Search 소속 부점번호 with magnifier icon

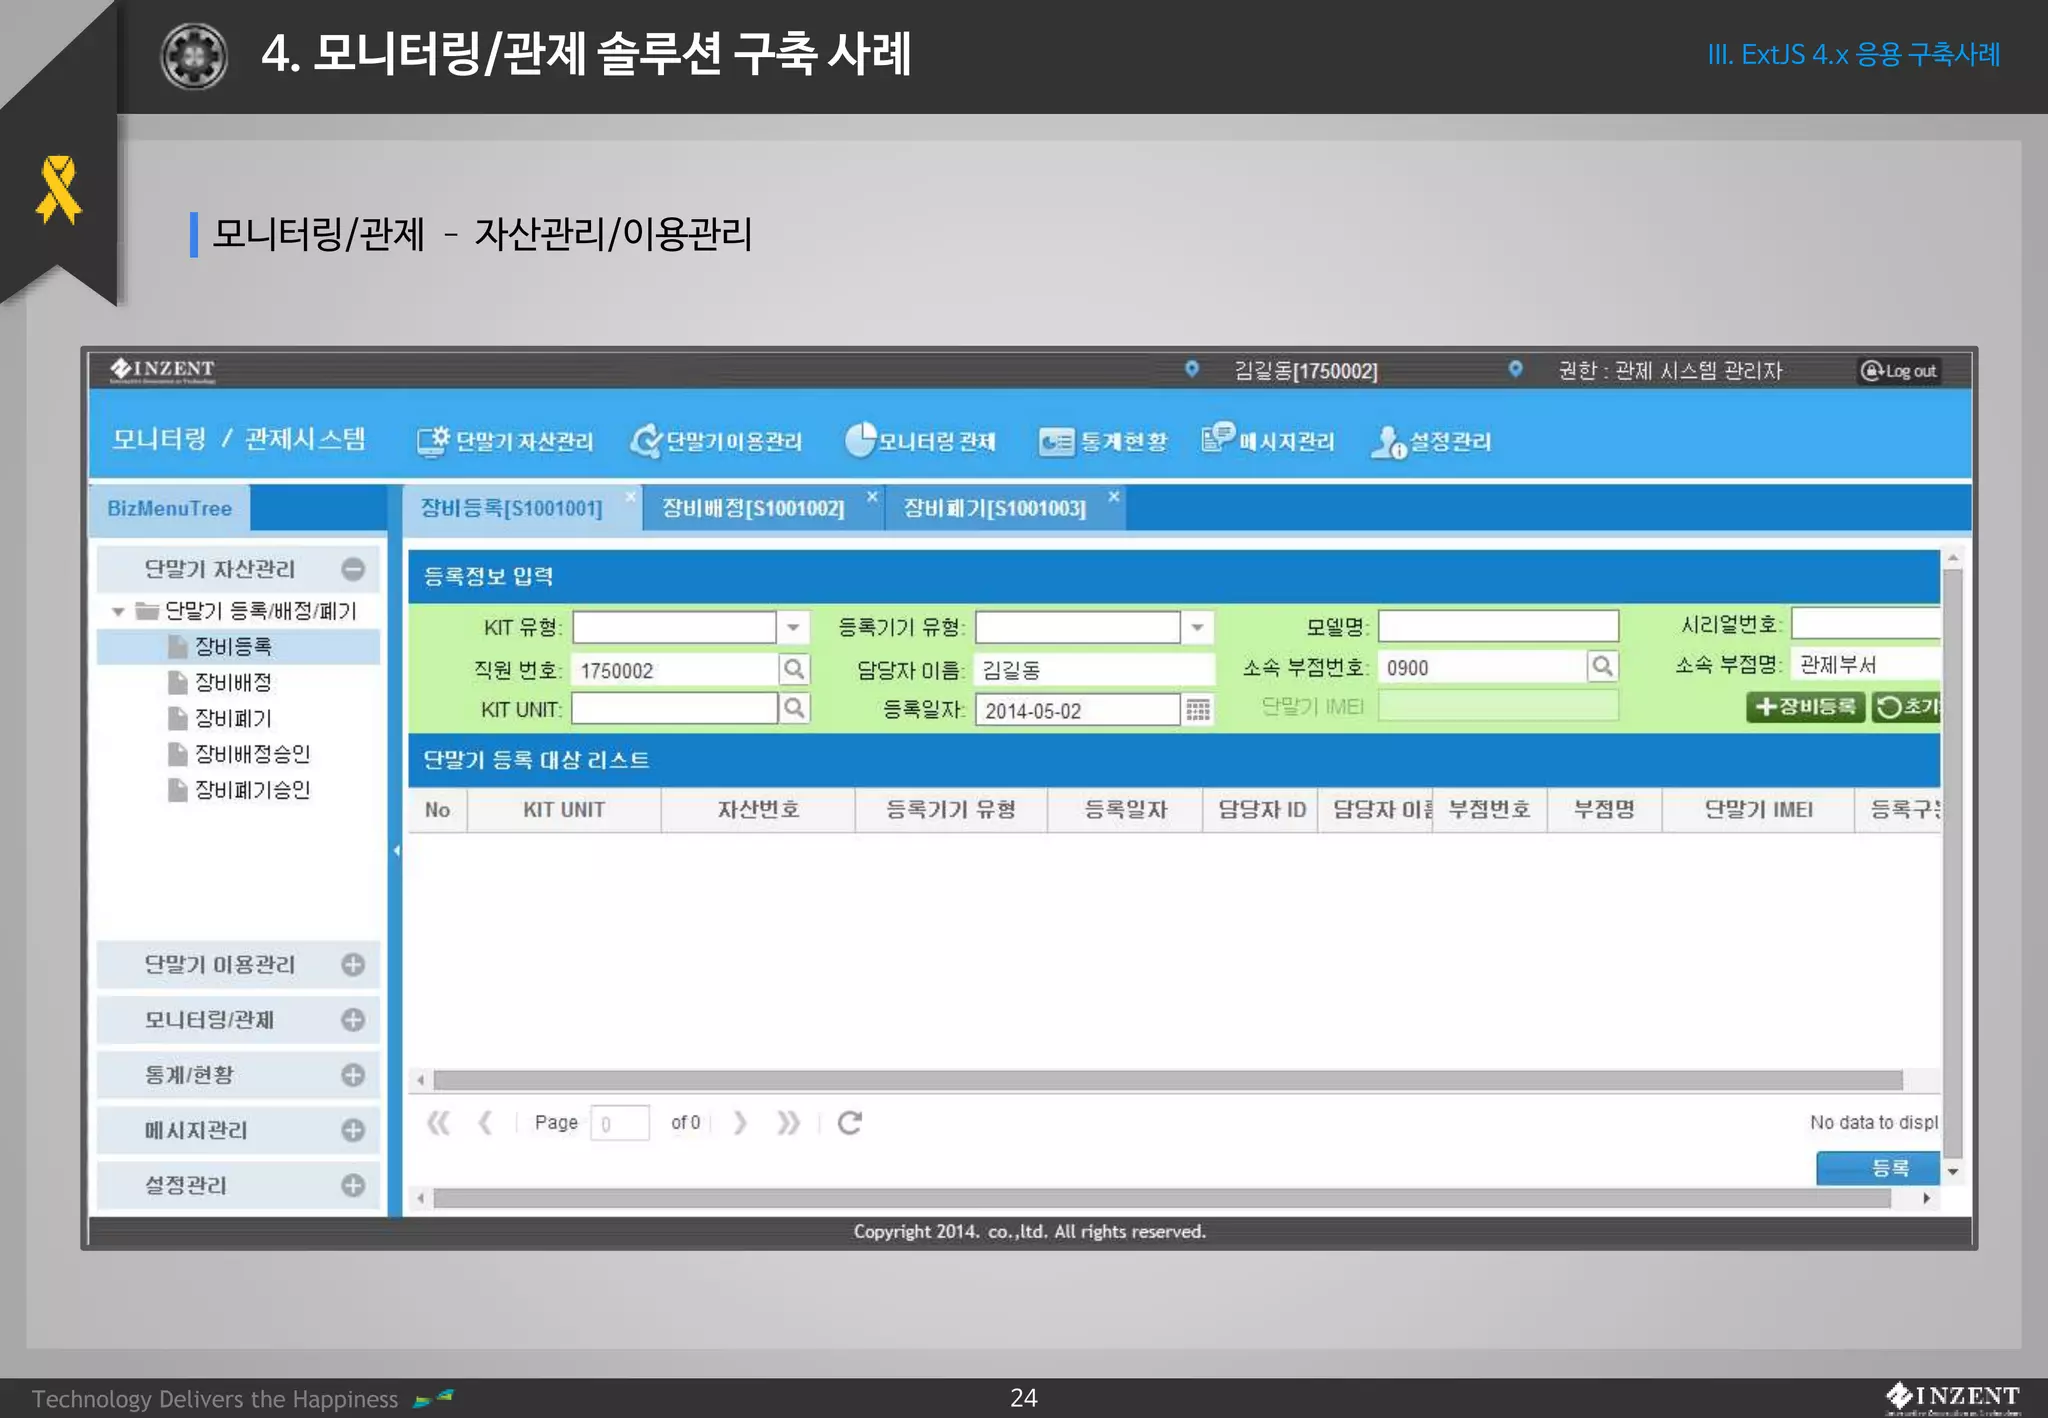1602,666
